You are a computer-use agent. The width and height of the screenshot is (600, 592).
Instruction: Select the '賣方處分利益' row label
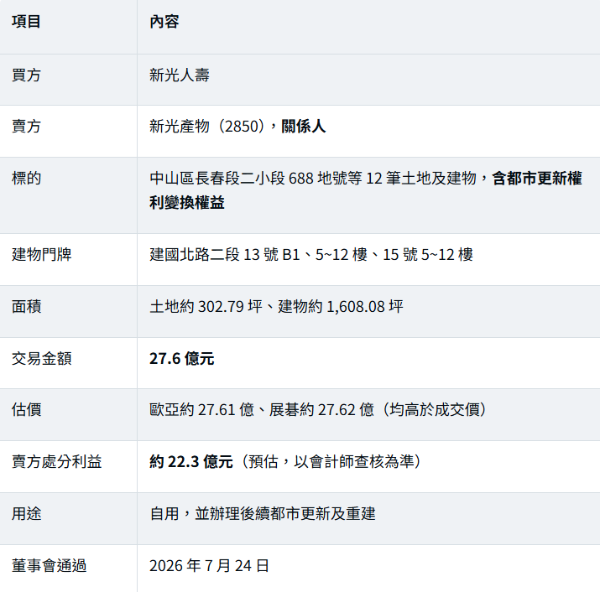point(57,462)
